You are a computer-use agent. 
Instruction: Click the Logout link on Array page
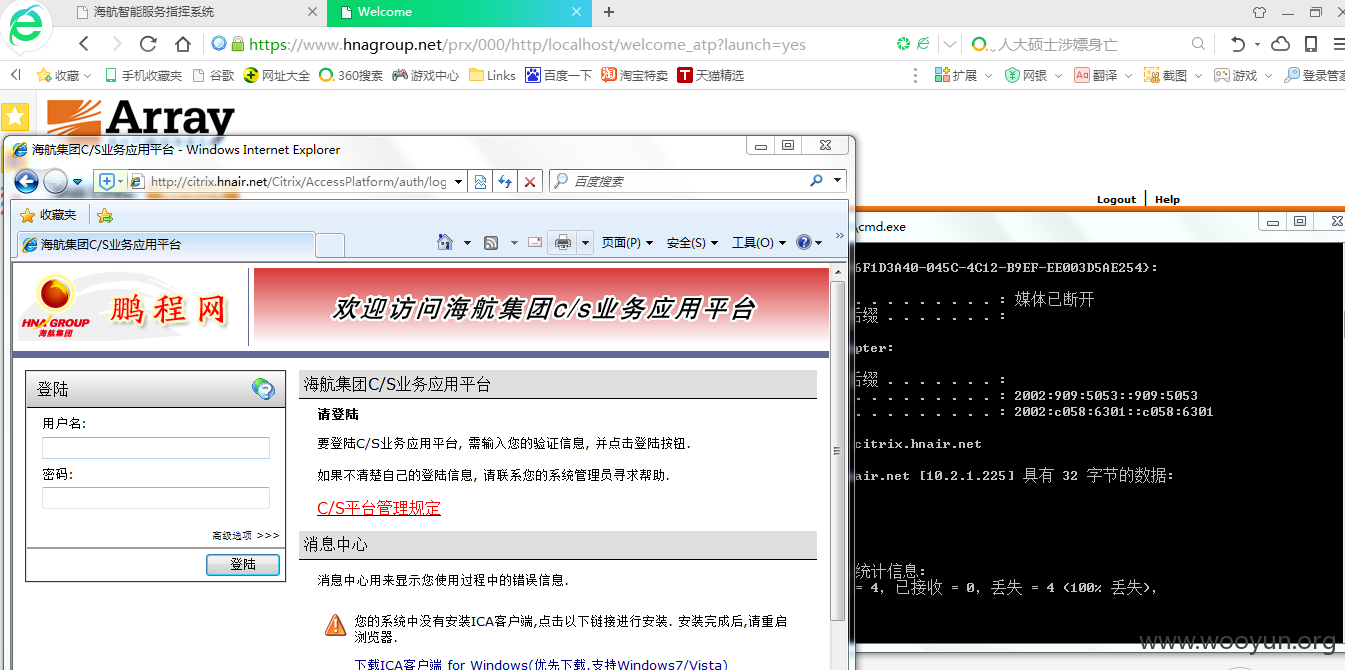[x=1116, y=199]
